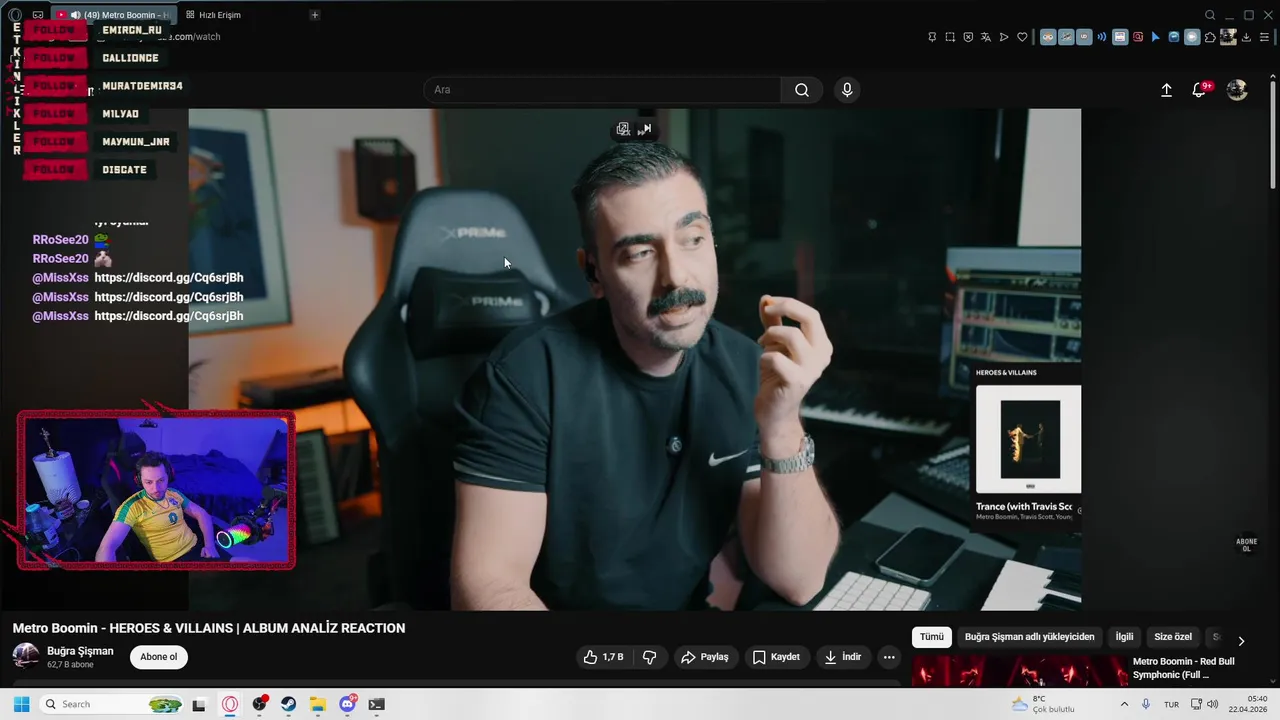Open the browser's search tabs magnifier

[x=1210, y=15]
